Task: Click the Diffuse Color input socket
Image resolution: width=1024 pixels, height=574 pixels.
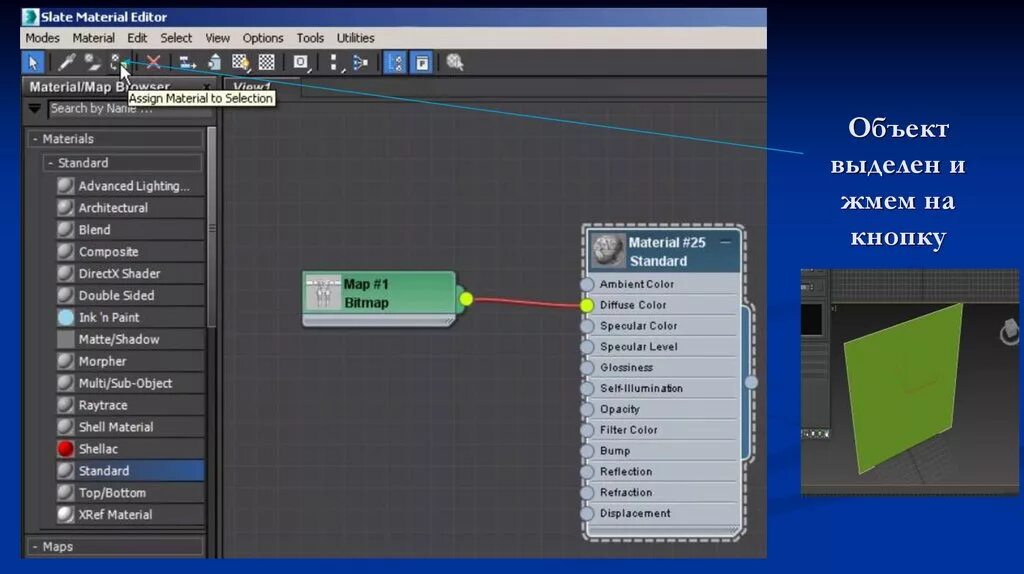Action: click(587, 305)
